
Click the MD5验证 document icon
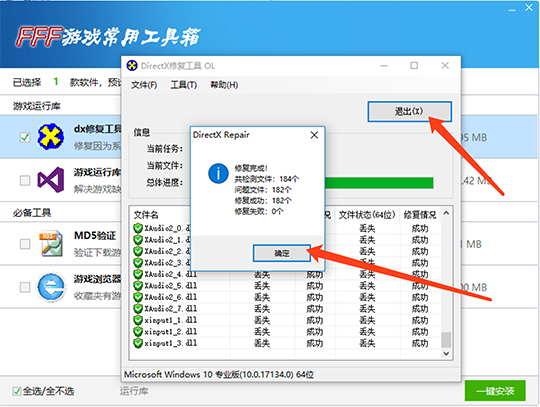[52, 244]
